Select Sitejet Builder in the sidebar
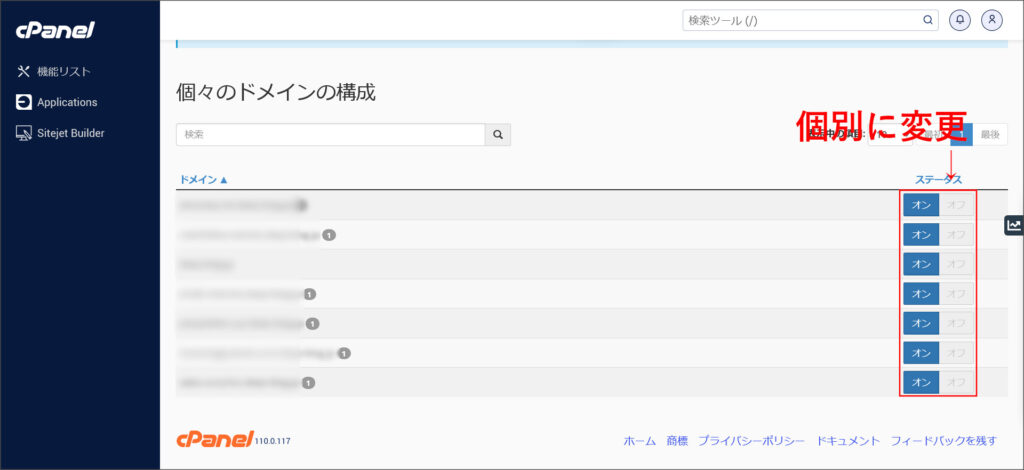1024x470 pixels. [x=71, y=133]
